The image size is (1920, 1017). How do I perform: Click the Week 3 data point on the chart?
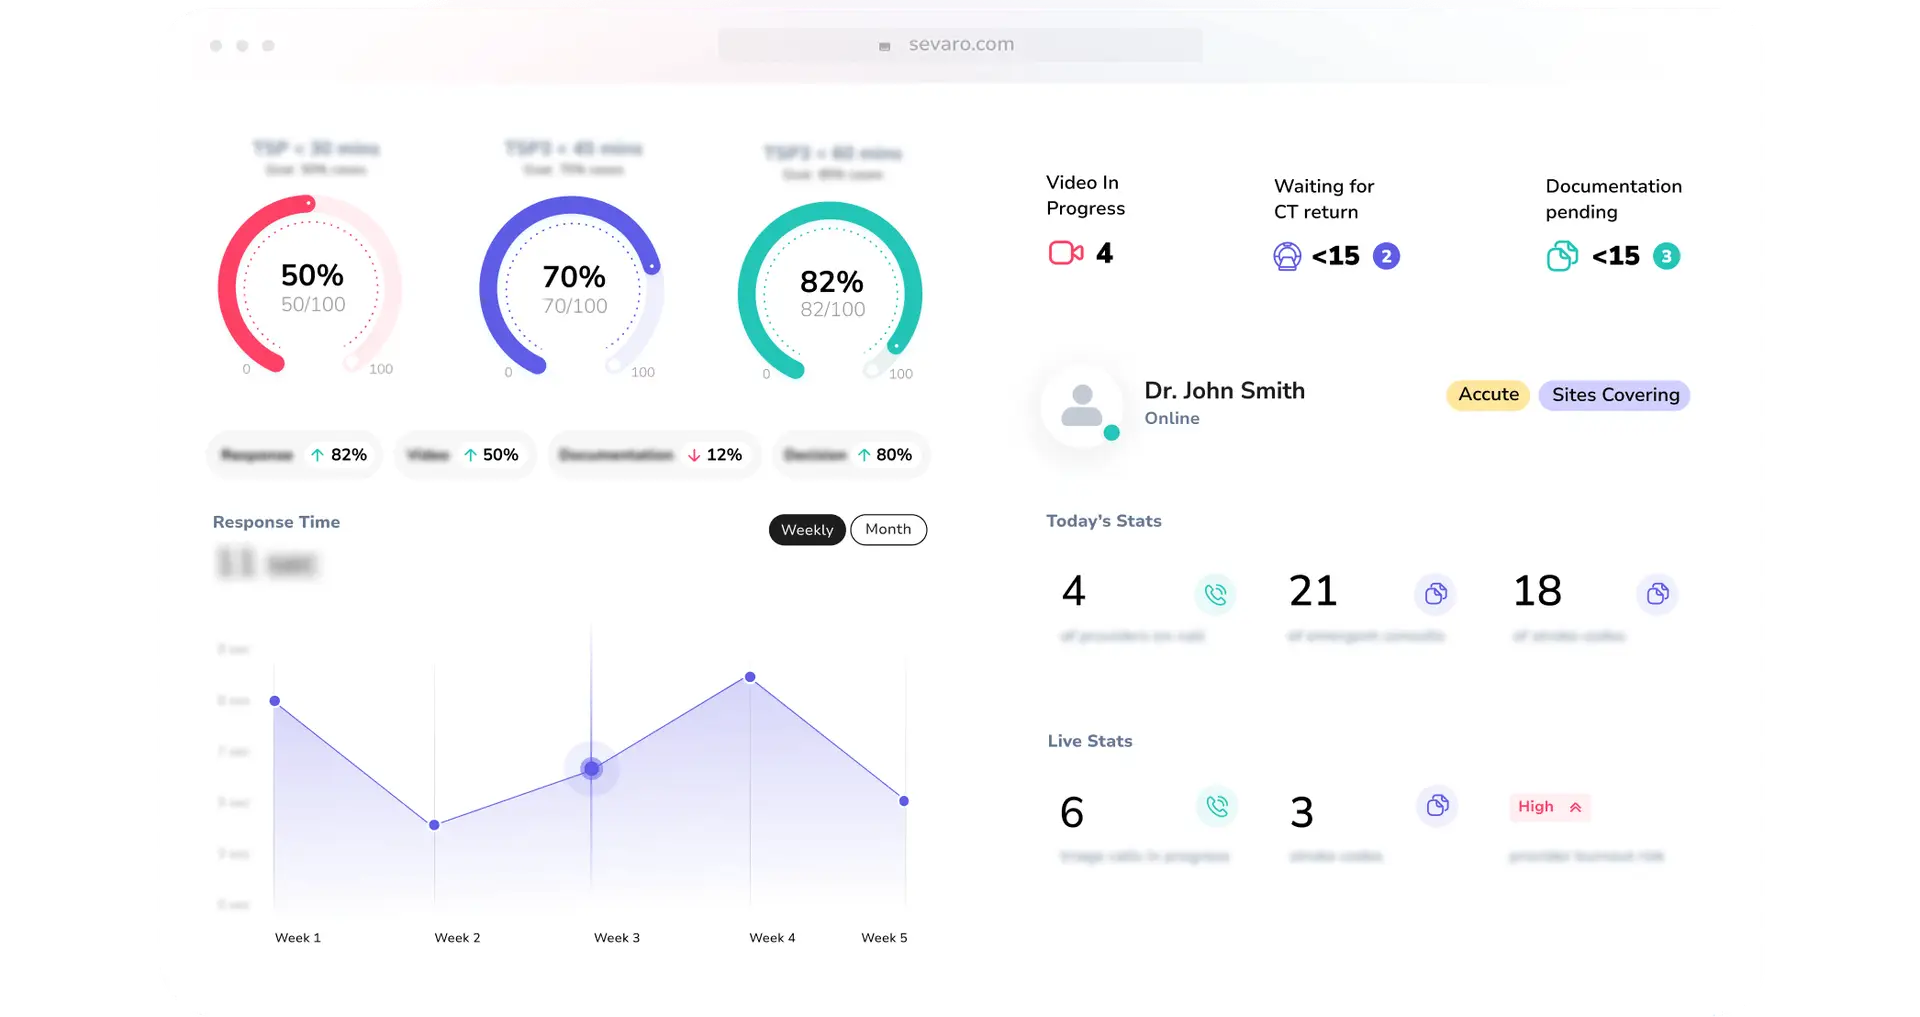[x=591, y=768]
